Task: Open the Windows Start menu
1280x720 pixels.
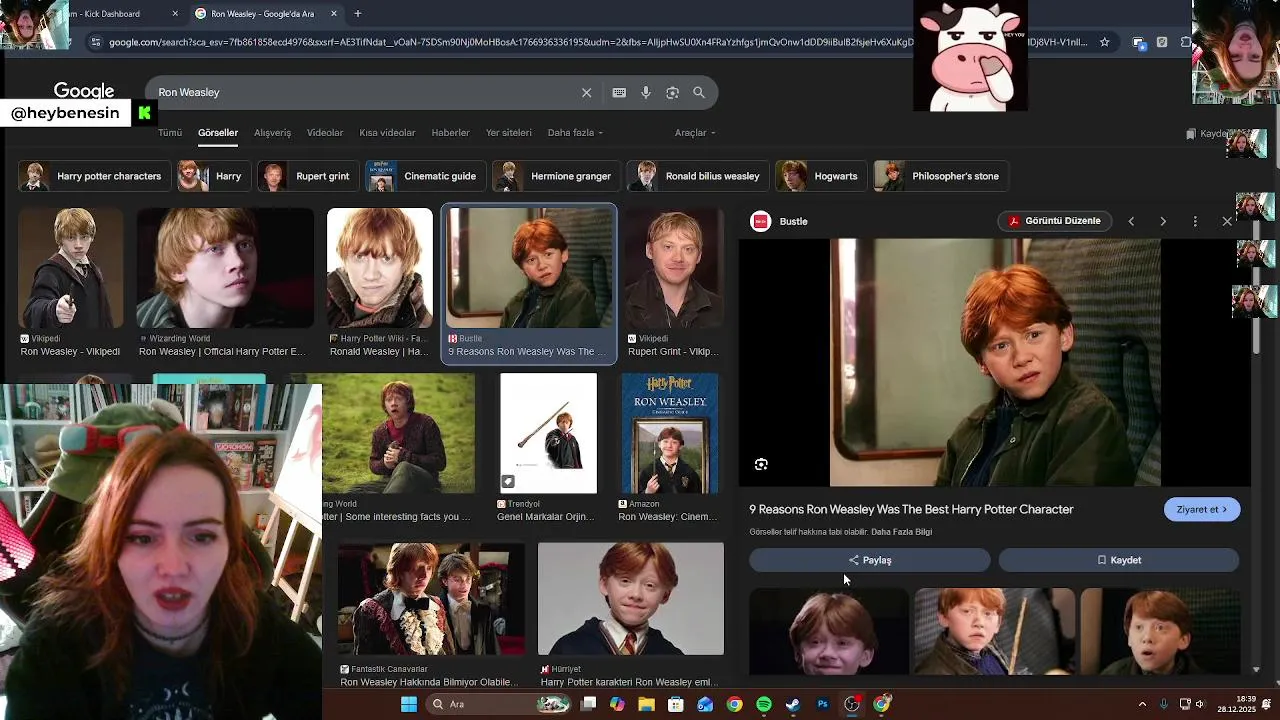Action: coord(409,704)
